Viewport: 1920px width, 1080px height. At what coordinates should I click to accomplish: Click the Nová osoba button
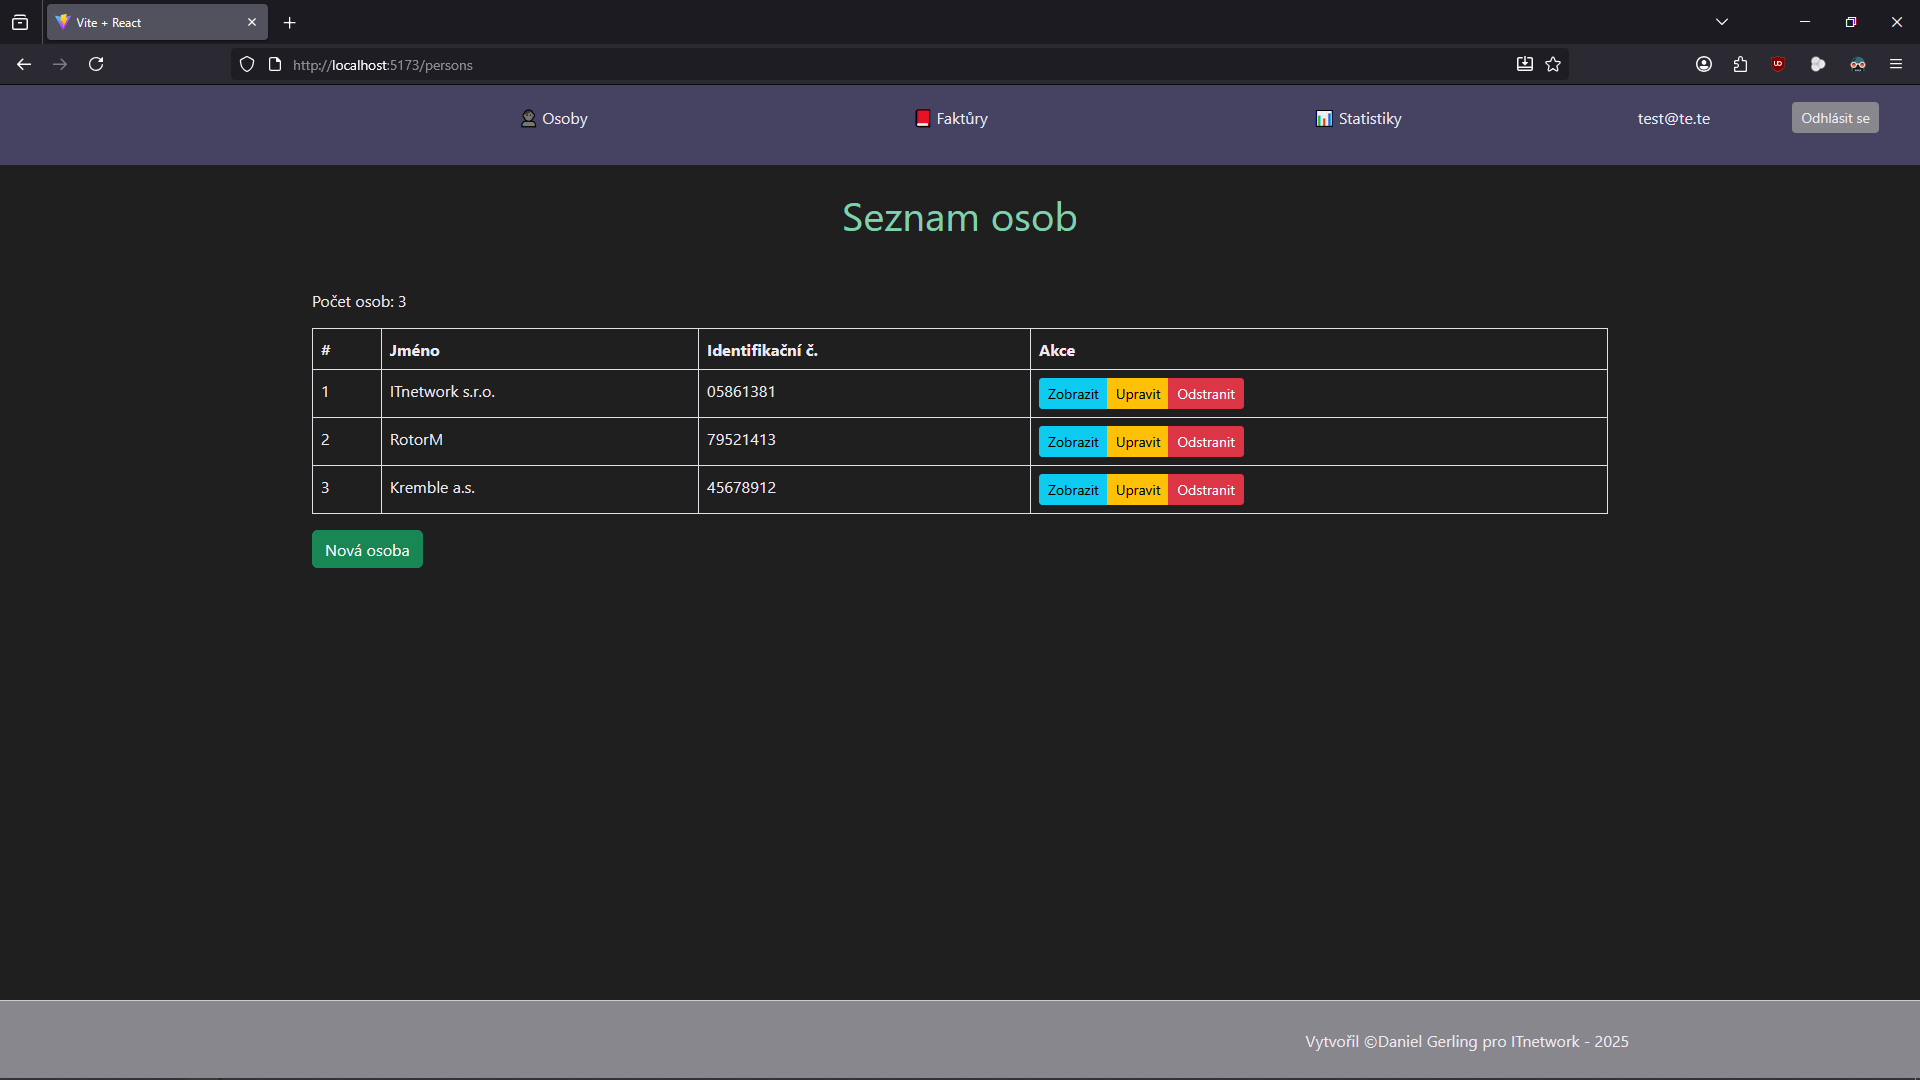tap(367, 549)
